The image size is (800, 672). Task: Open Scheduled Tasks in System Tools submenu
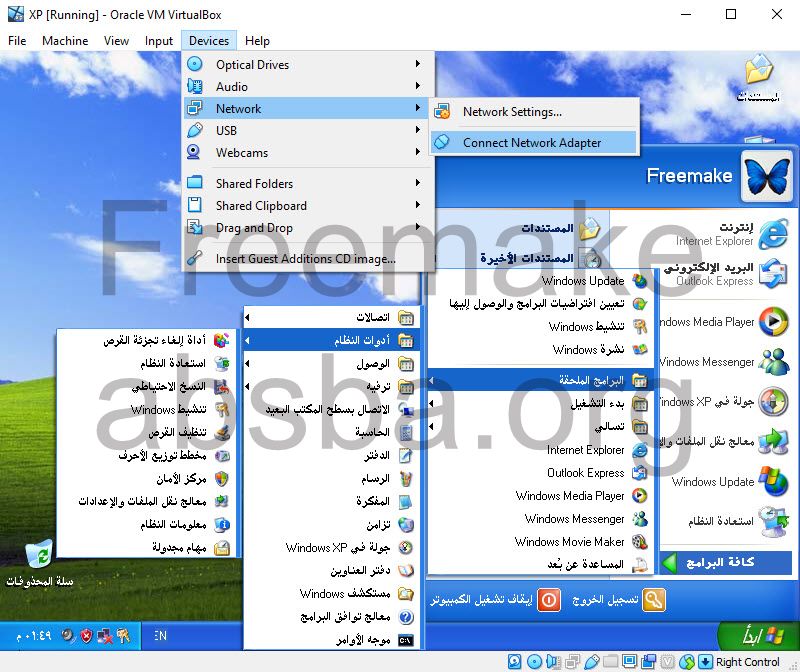(x=146, y=548)
